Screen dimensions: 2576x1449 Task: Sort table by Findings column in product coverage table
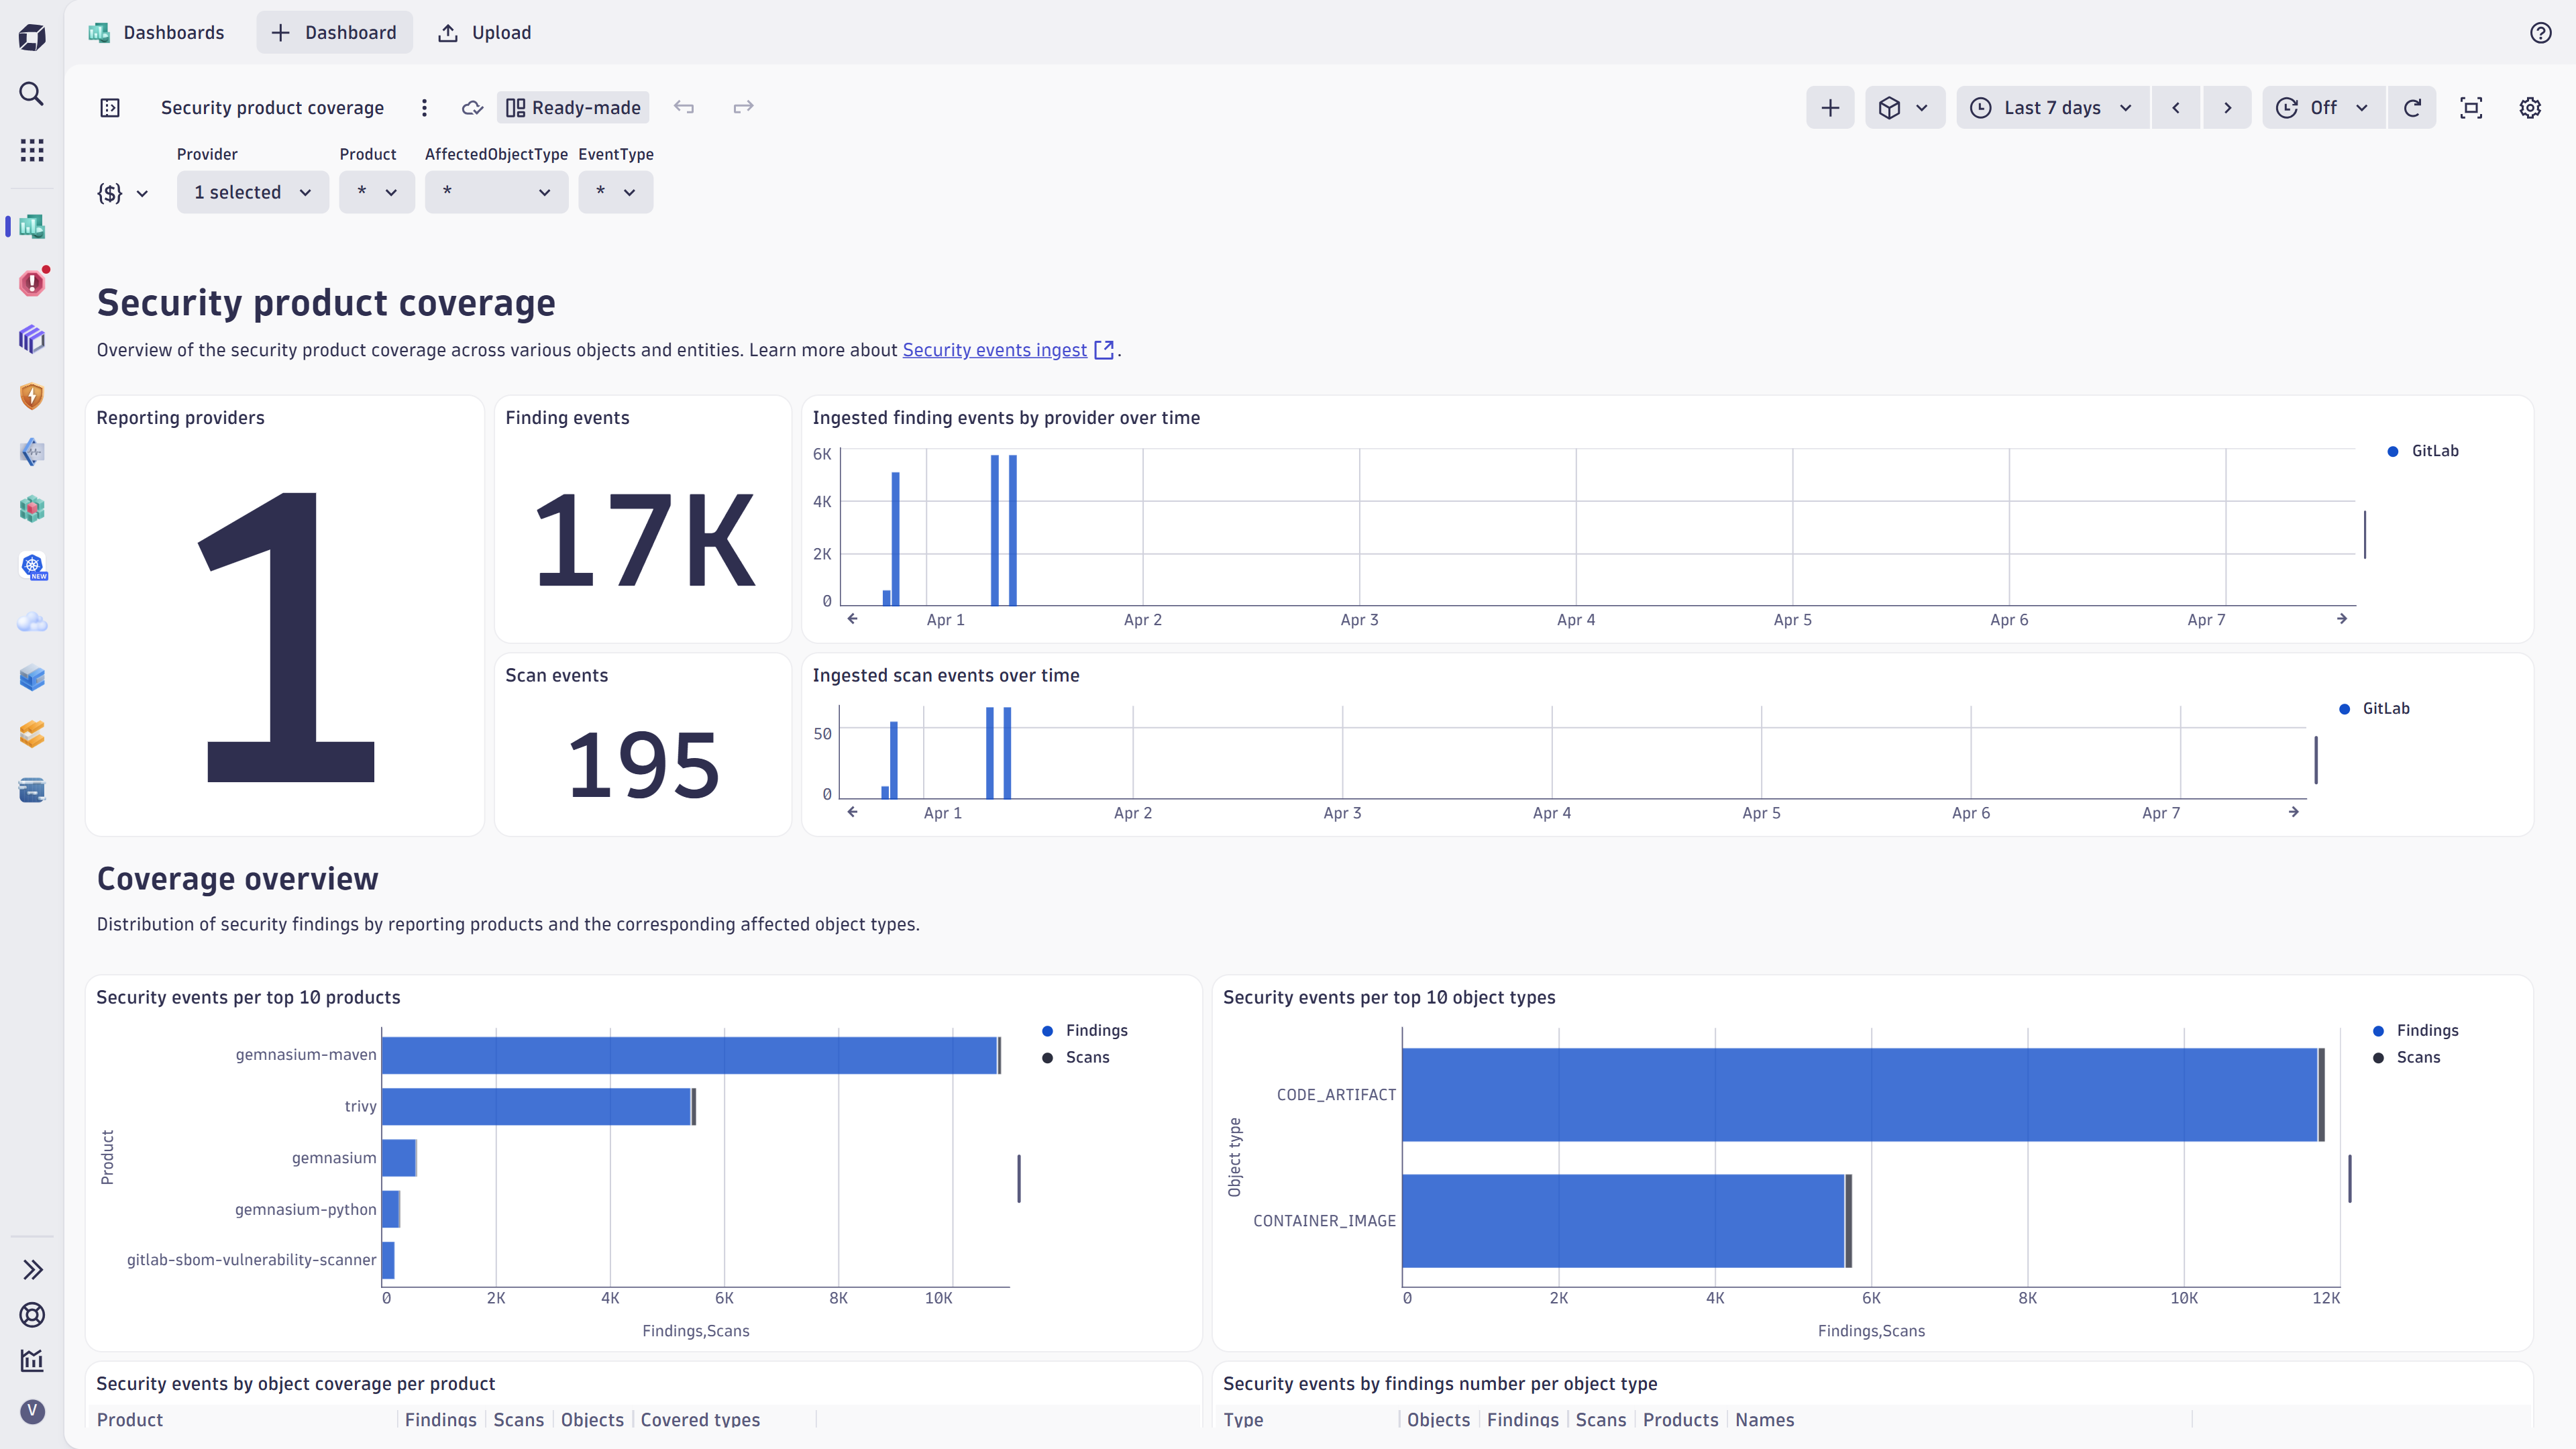tap(441, 1419)
